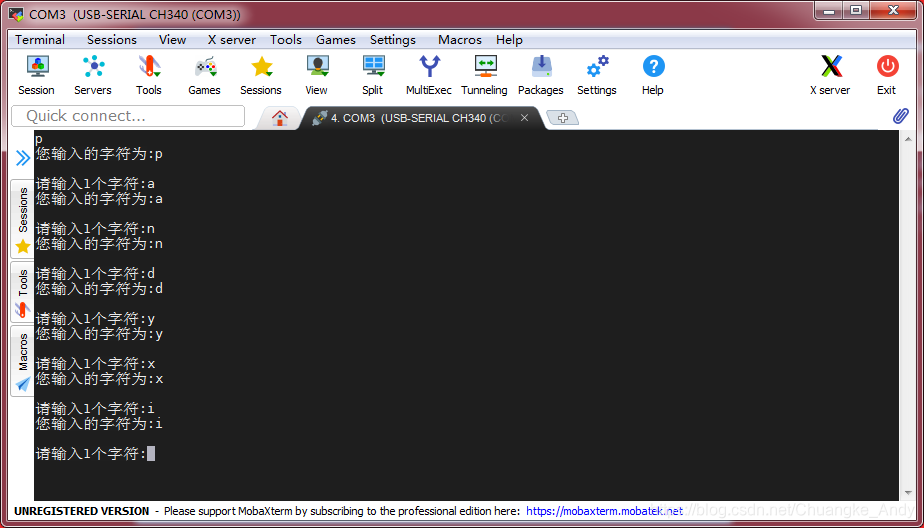Open the Settings menu in menu bar
Screen dimensions: 924x528
coord(393,39)
